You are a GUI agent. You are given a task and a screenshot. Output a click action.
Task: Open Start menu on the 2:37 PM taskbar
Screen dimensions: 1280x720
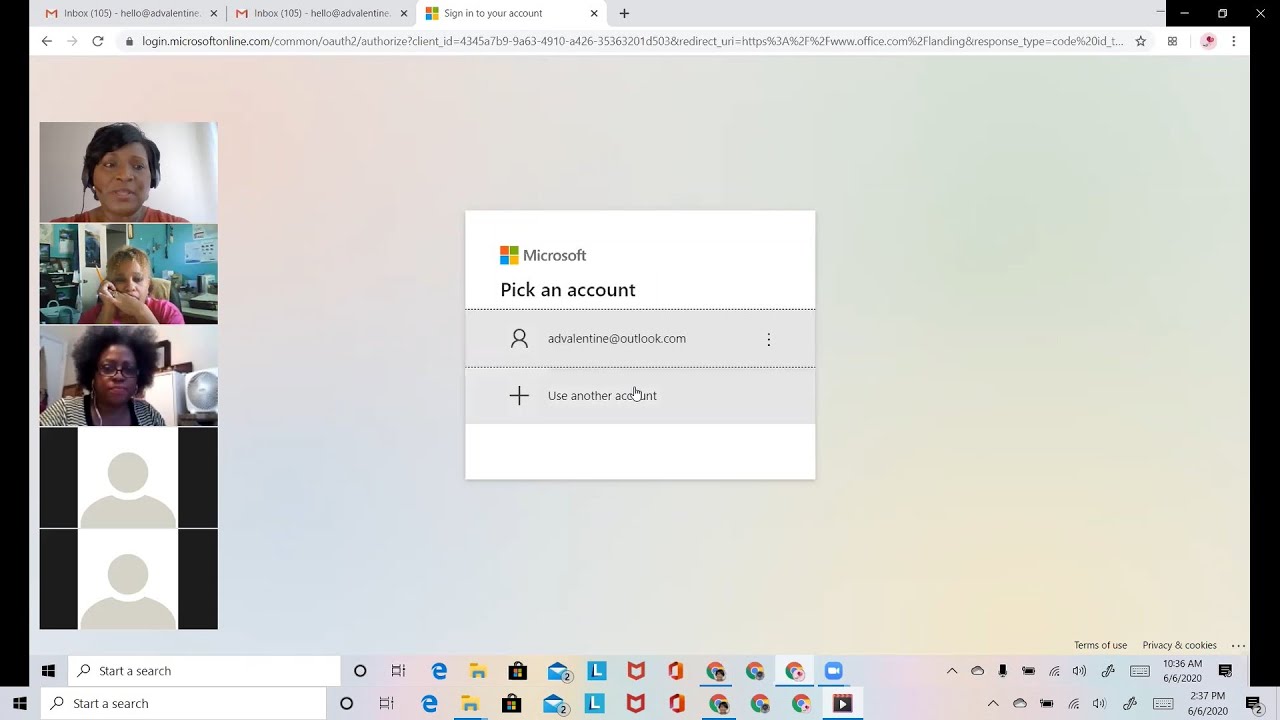20,704
